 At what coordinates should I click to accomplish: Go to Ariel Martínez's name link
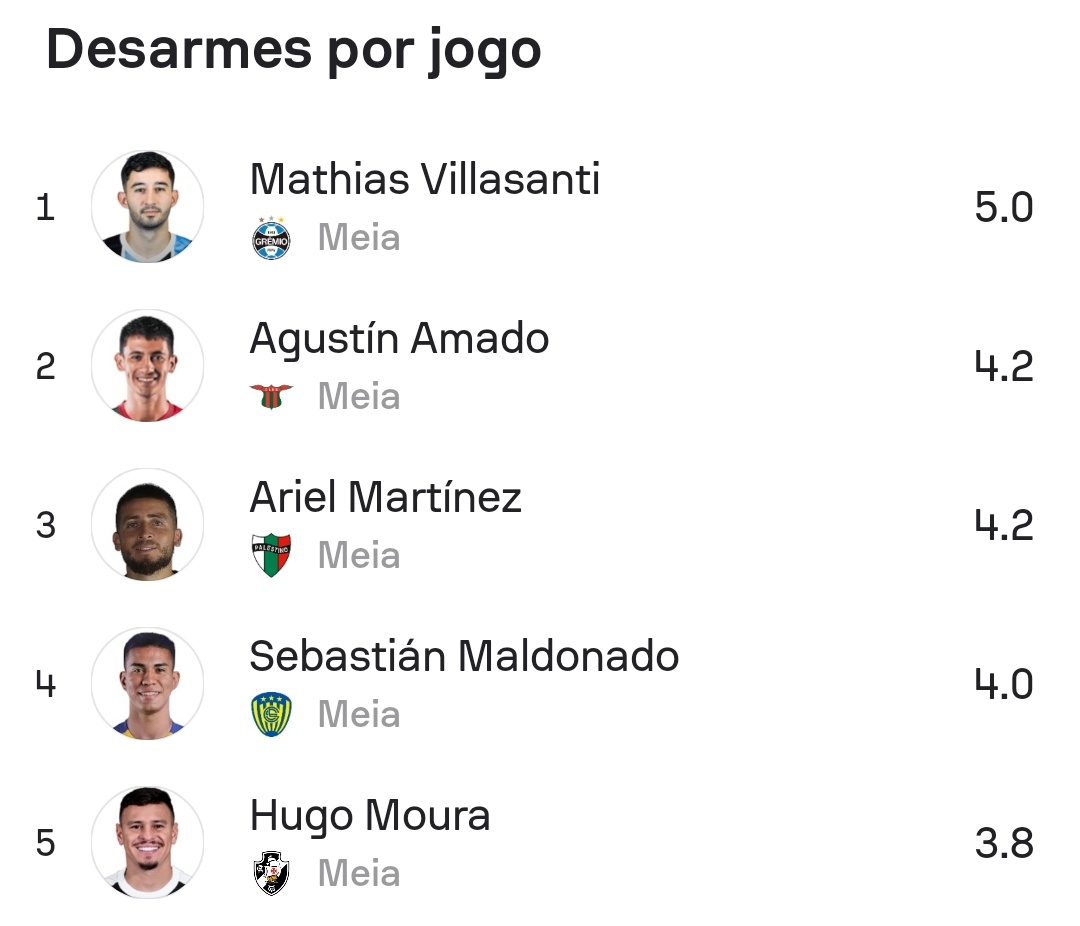(385, 498)
